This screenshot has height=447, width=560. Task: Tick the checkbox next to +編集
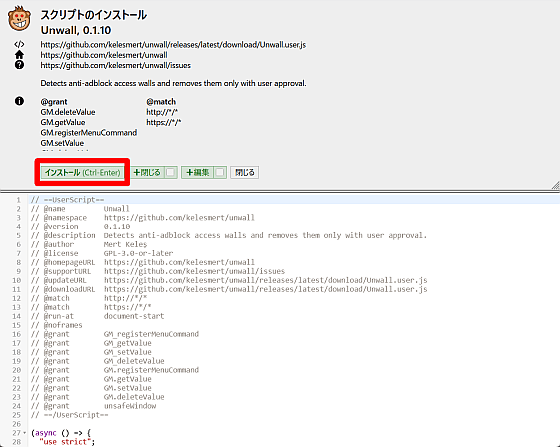coord(220,172)
